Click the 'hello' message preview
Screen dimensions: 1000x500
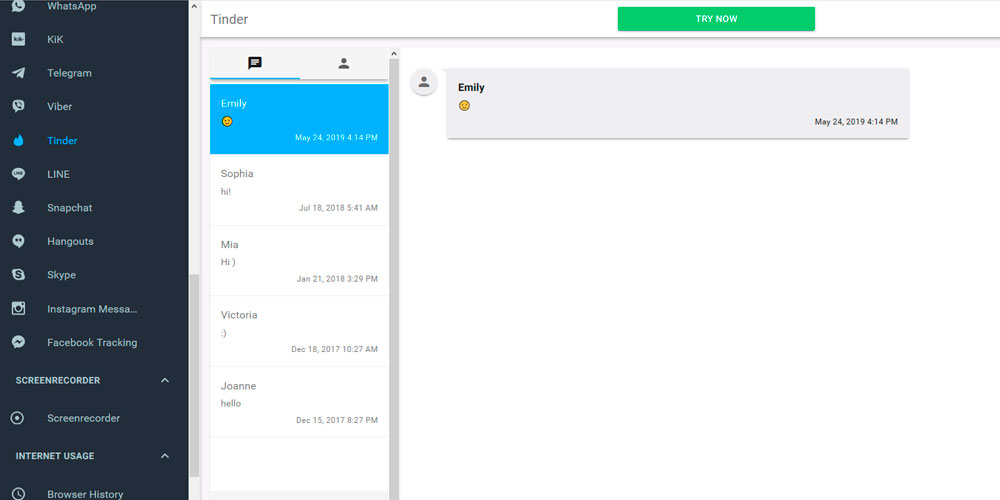click(x=231, y=403)
